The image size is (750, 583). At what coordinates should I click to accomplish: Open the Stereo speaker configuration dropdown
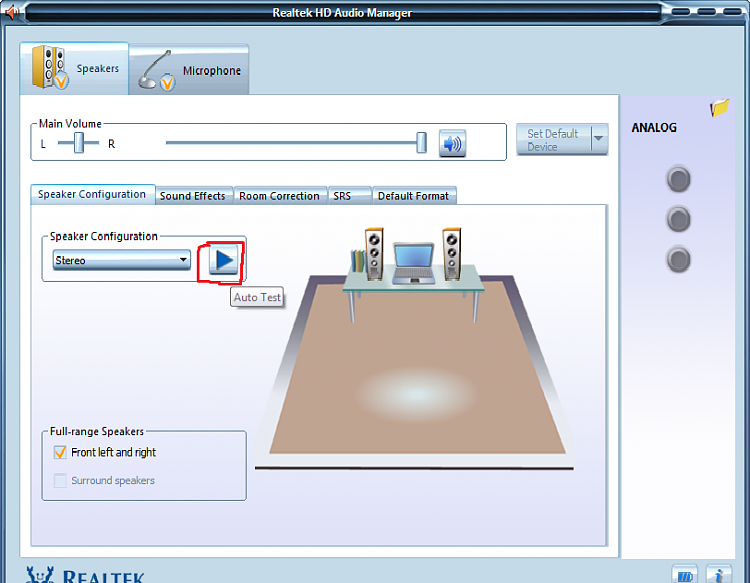[121, 260]
